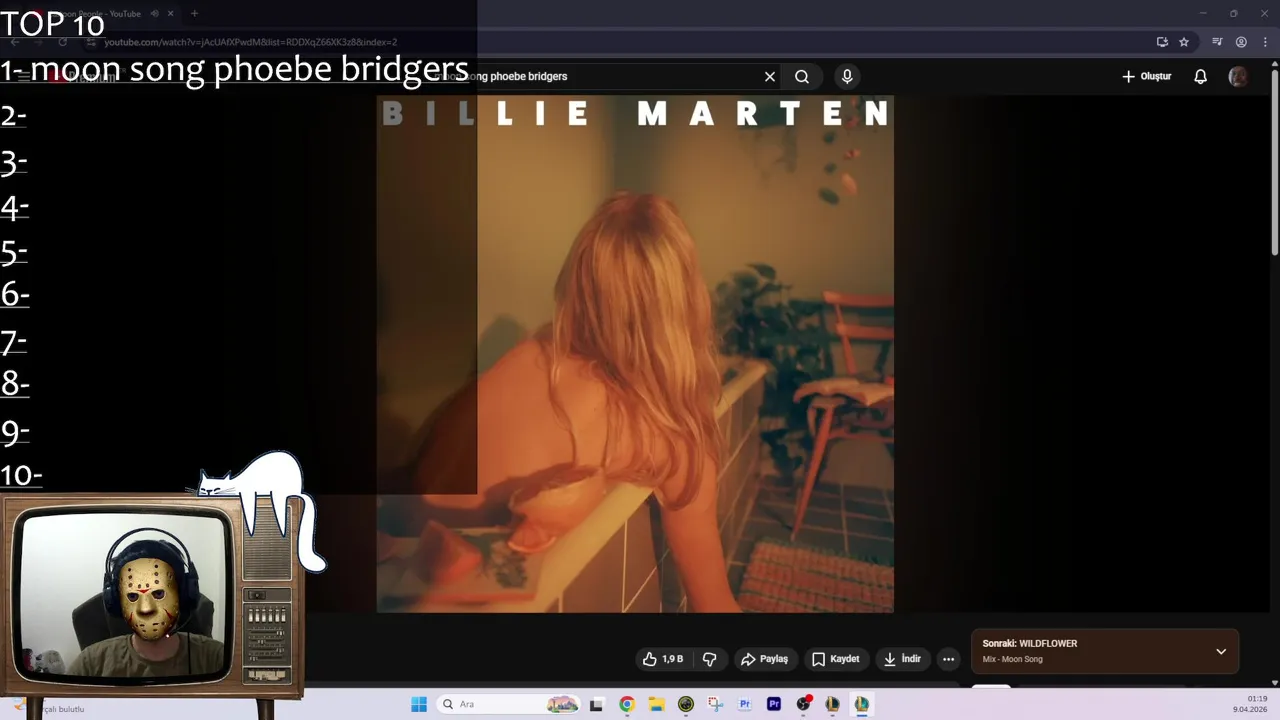1280x720 pixels.
Task: Click the taskbar Ara search box
Action: pyautogui.click(x=510, y=704)
